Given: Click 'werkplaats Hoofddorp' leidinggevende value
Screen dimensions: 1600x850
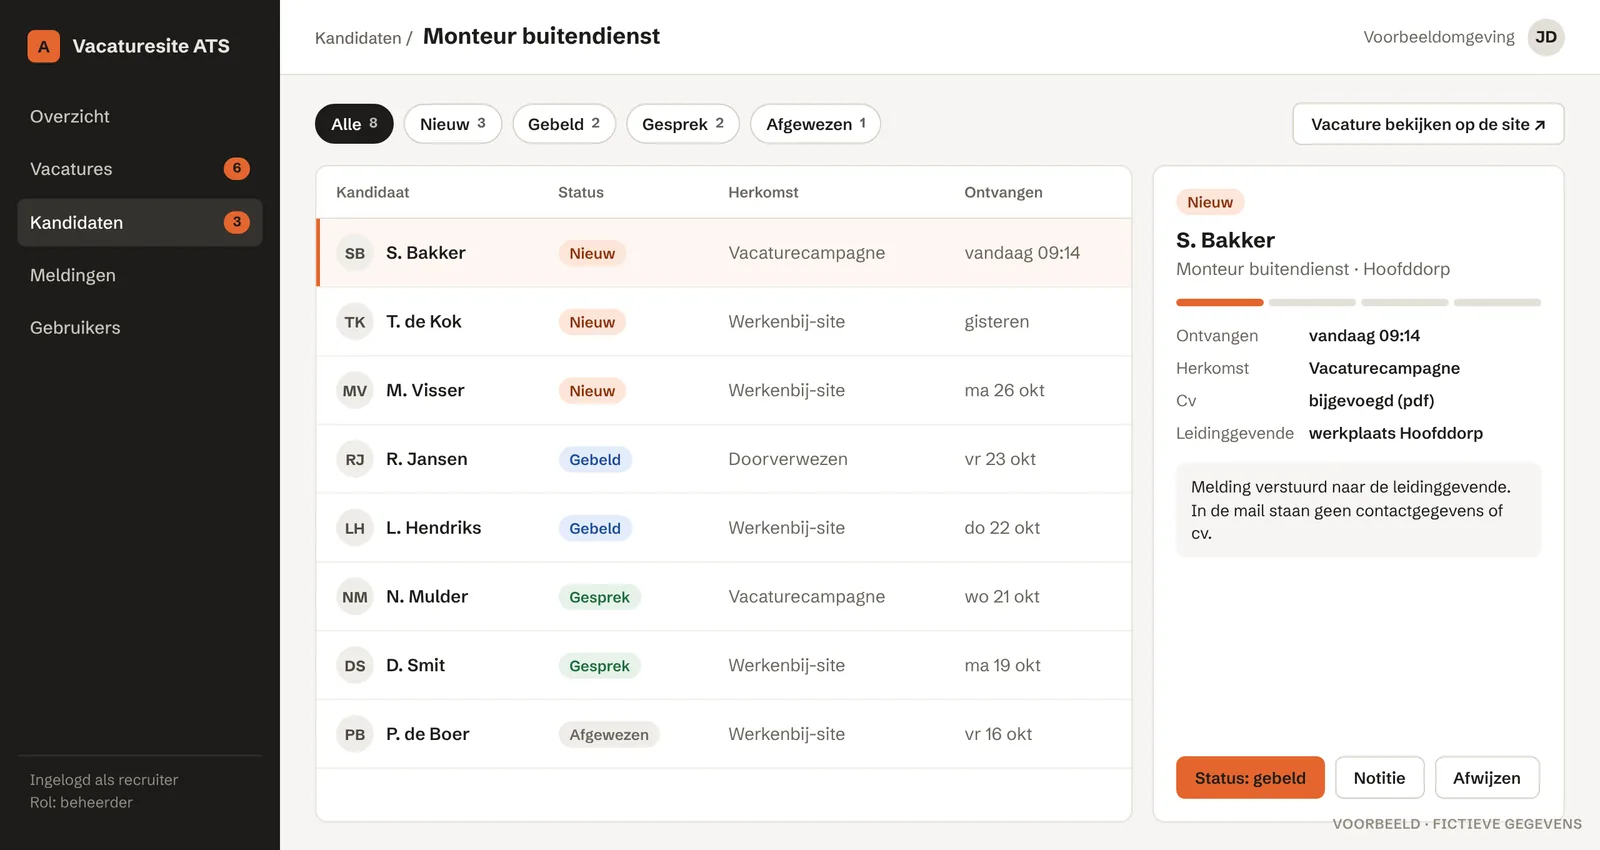Looking at the screenshot, I should coord(1396,433).
